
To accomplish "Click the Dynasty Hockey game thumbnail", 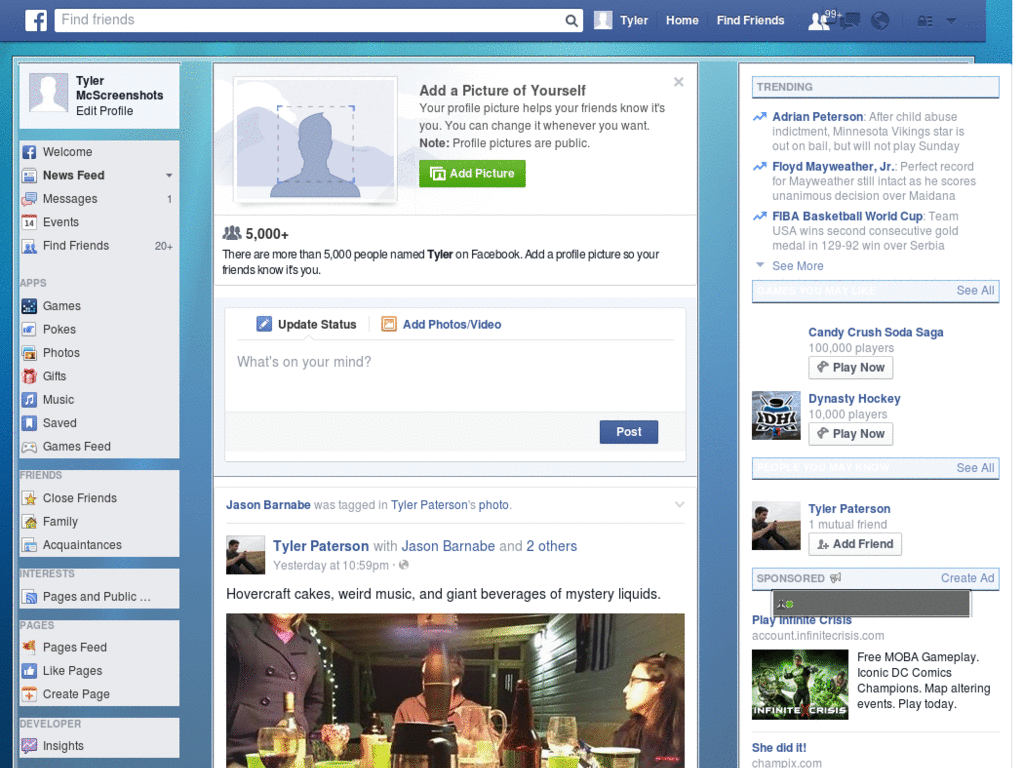I will point(776,415).
